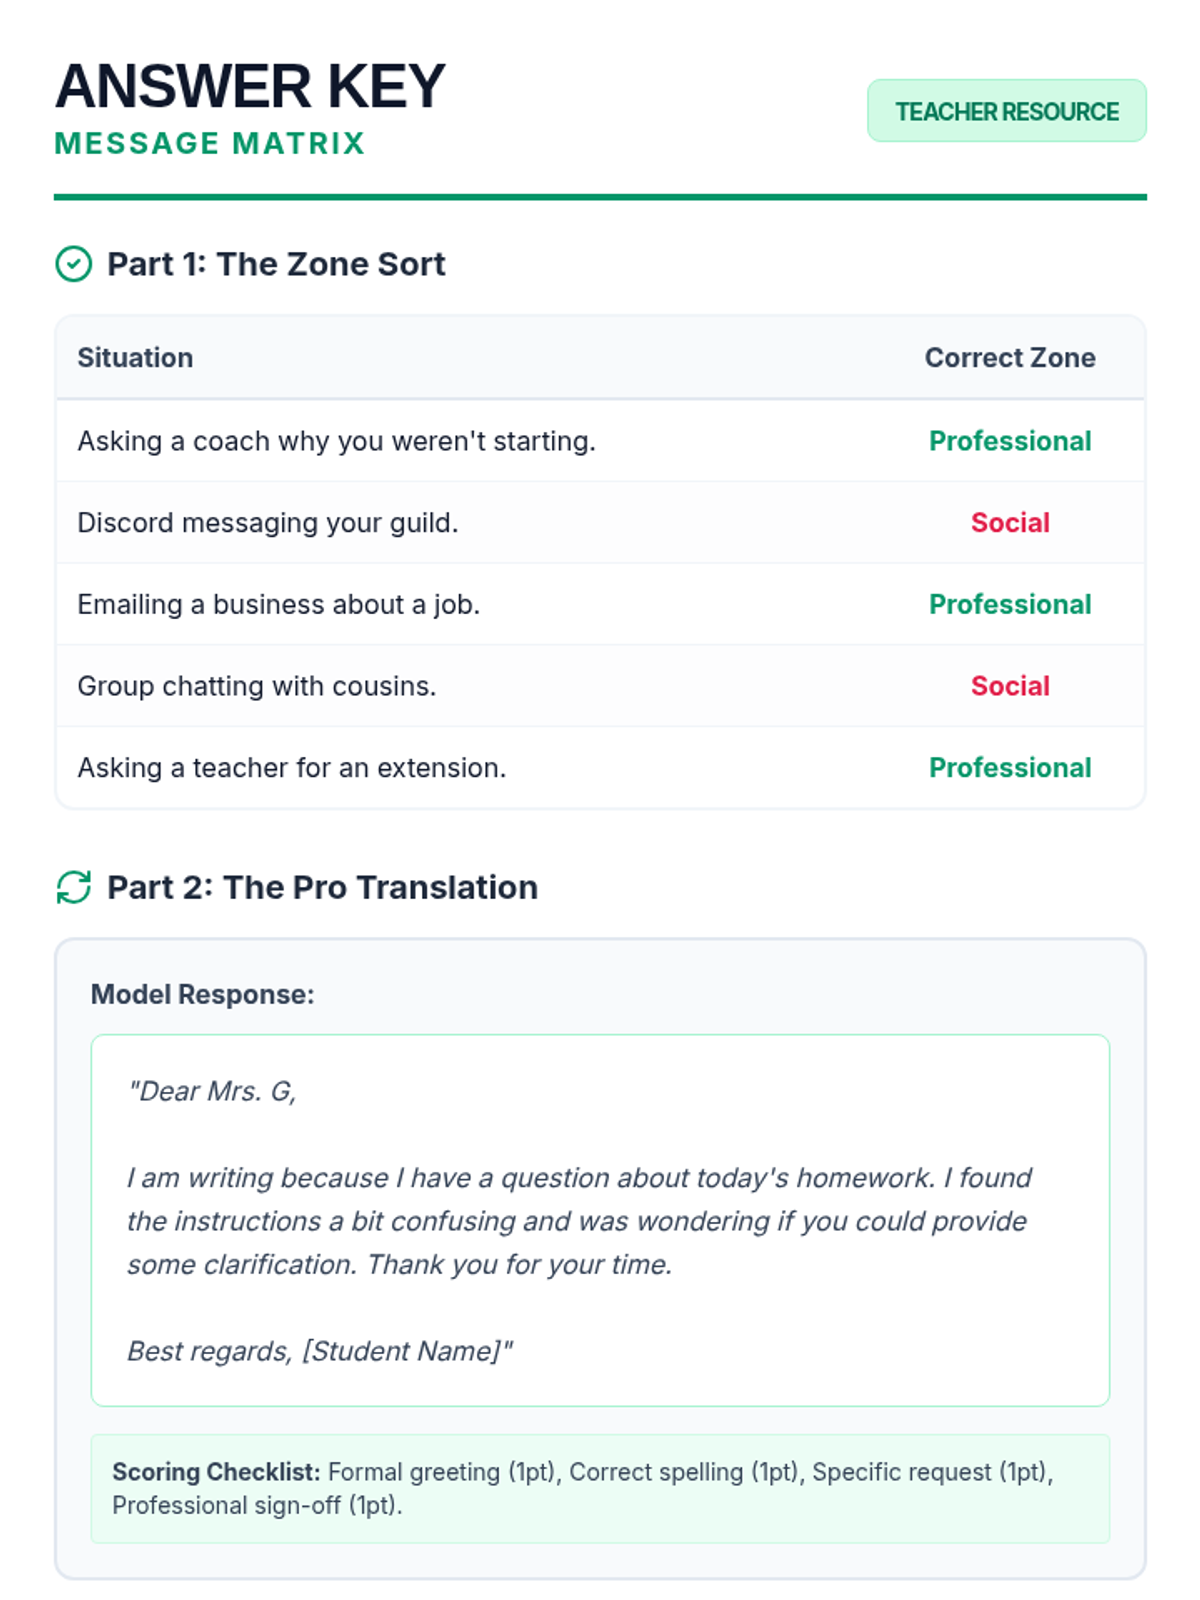Click the refresh arrows icon beside Part 2
This screenshot has height=1600, width=1200.
pos(73,887)
